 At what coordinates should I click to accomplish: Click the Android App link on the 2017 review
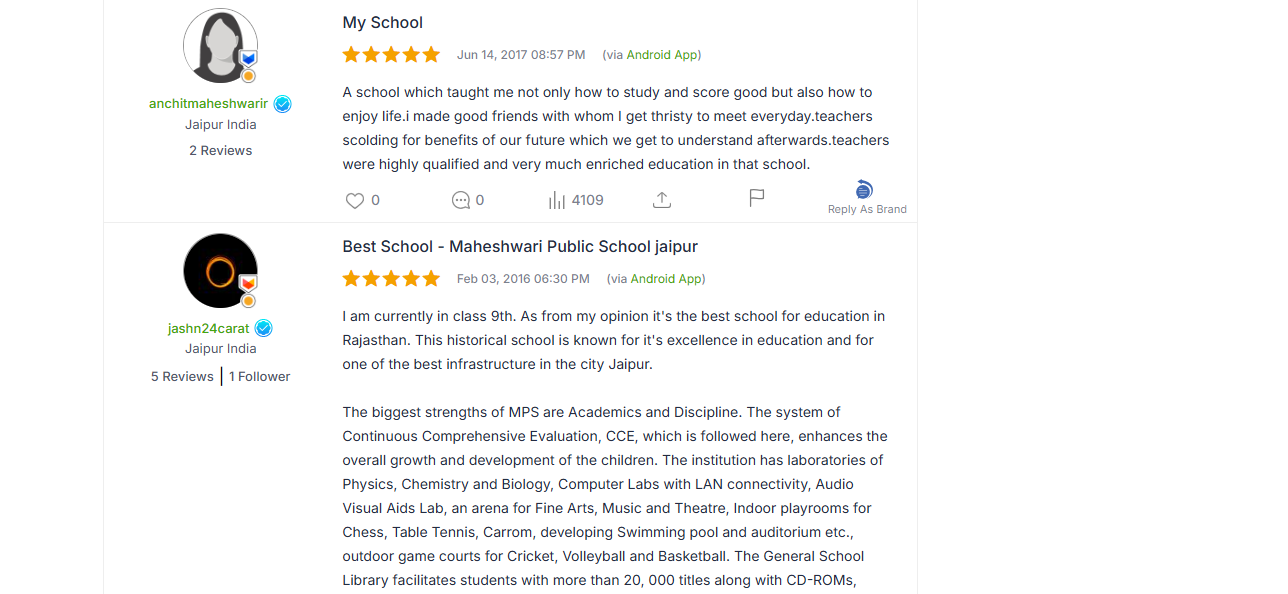click(662, 55)
